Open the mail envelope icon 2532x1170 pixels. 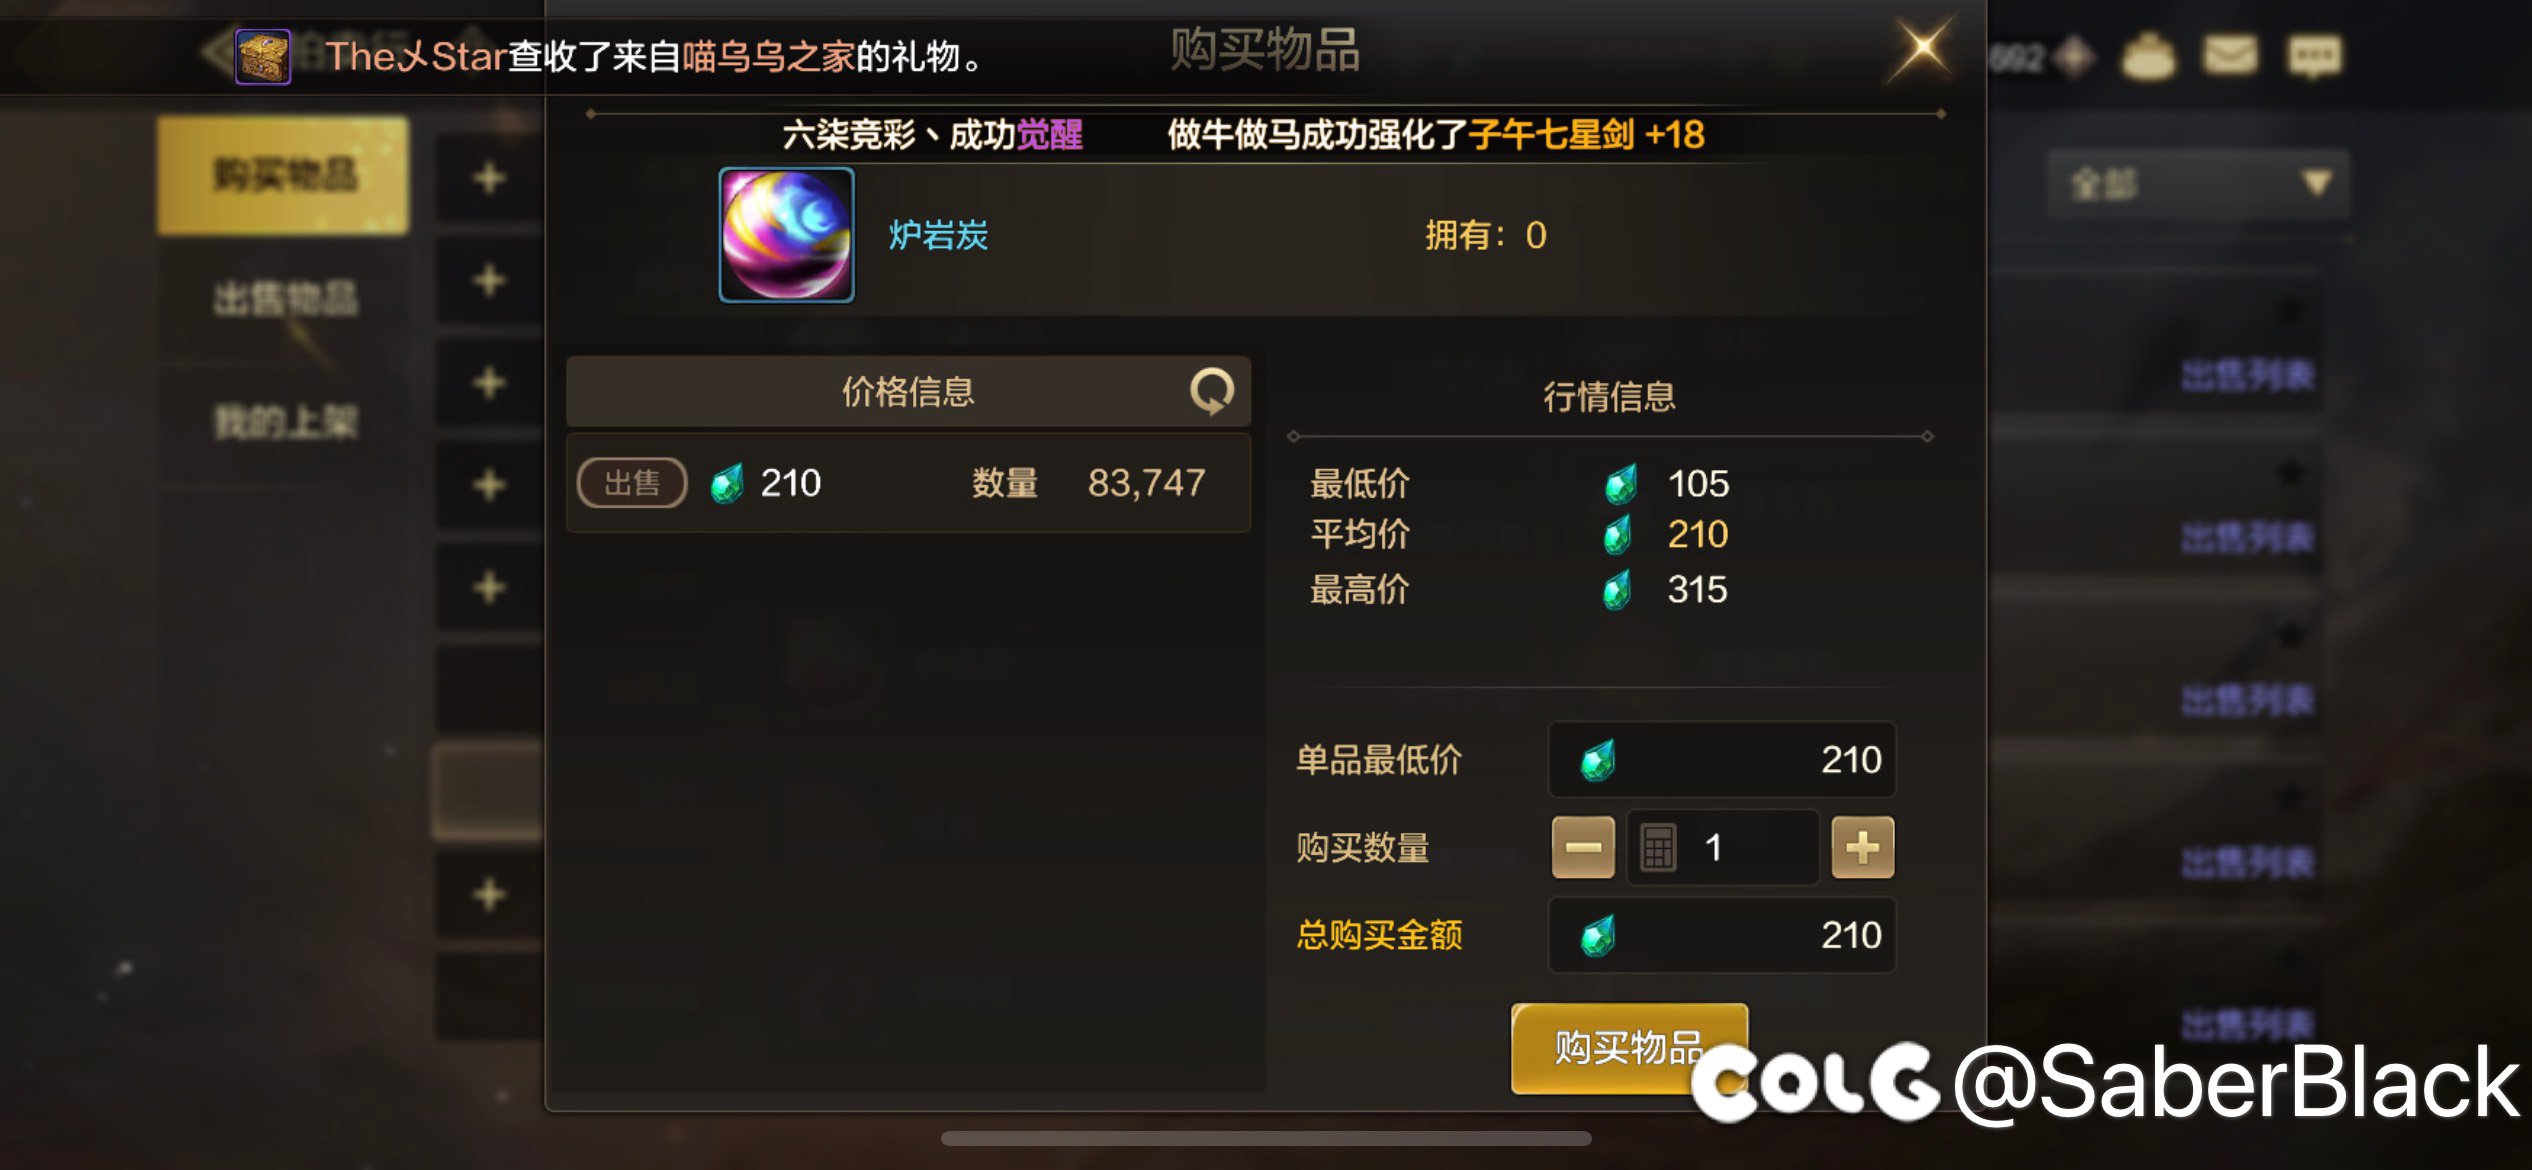pyautogui.click(x=2230, y=55)
